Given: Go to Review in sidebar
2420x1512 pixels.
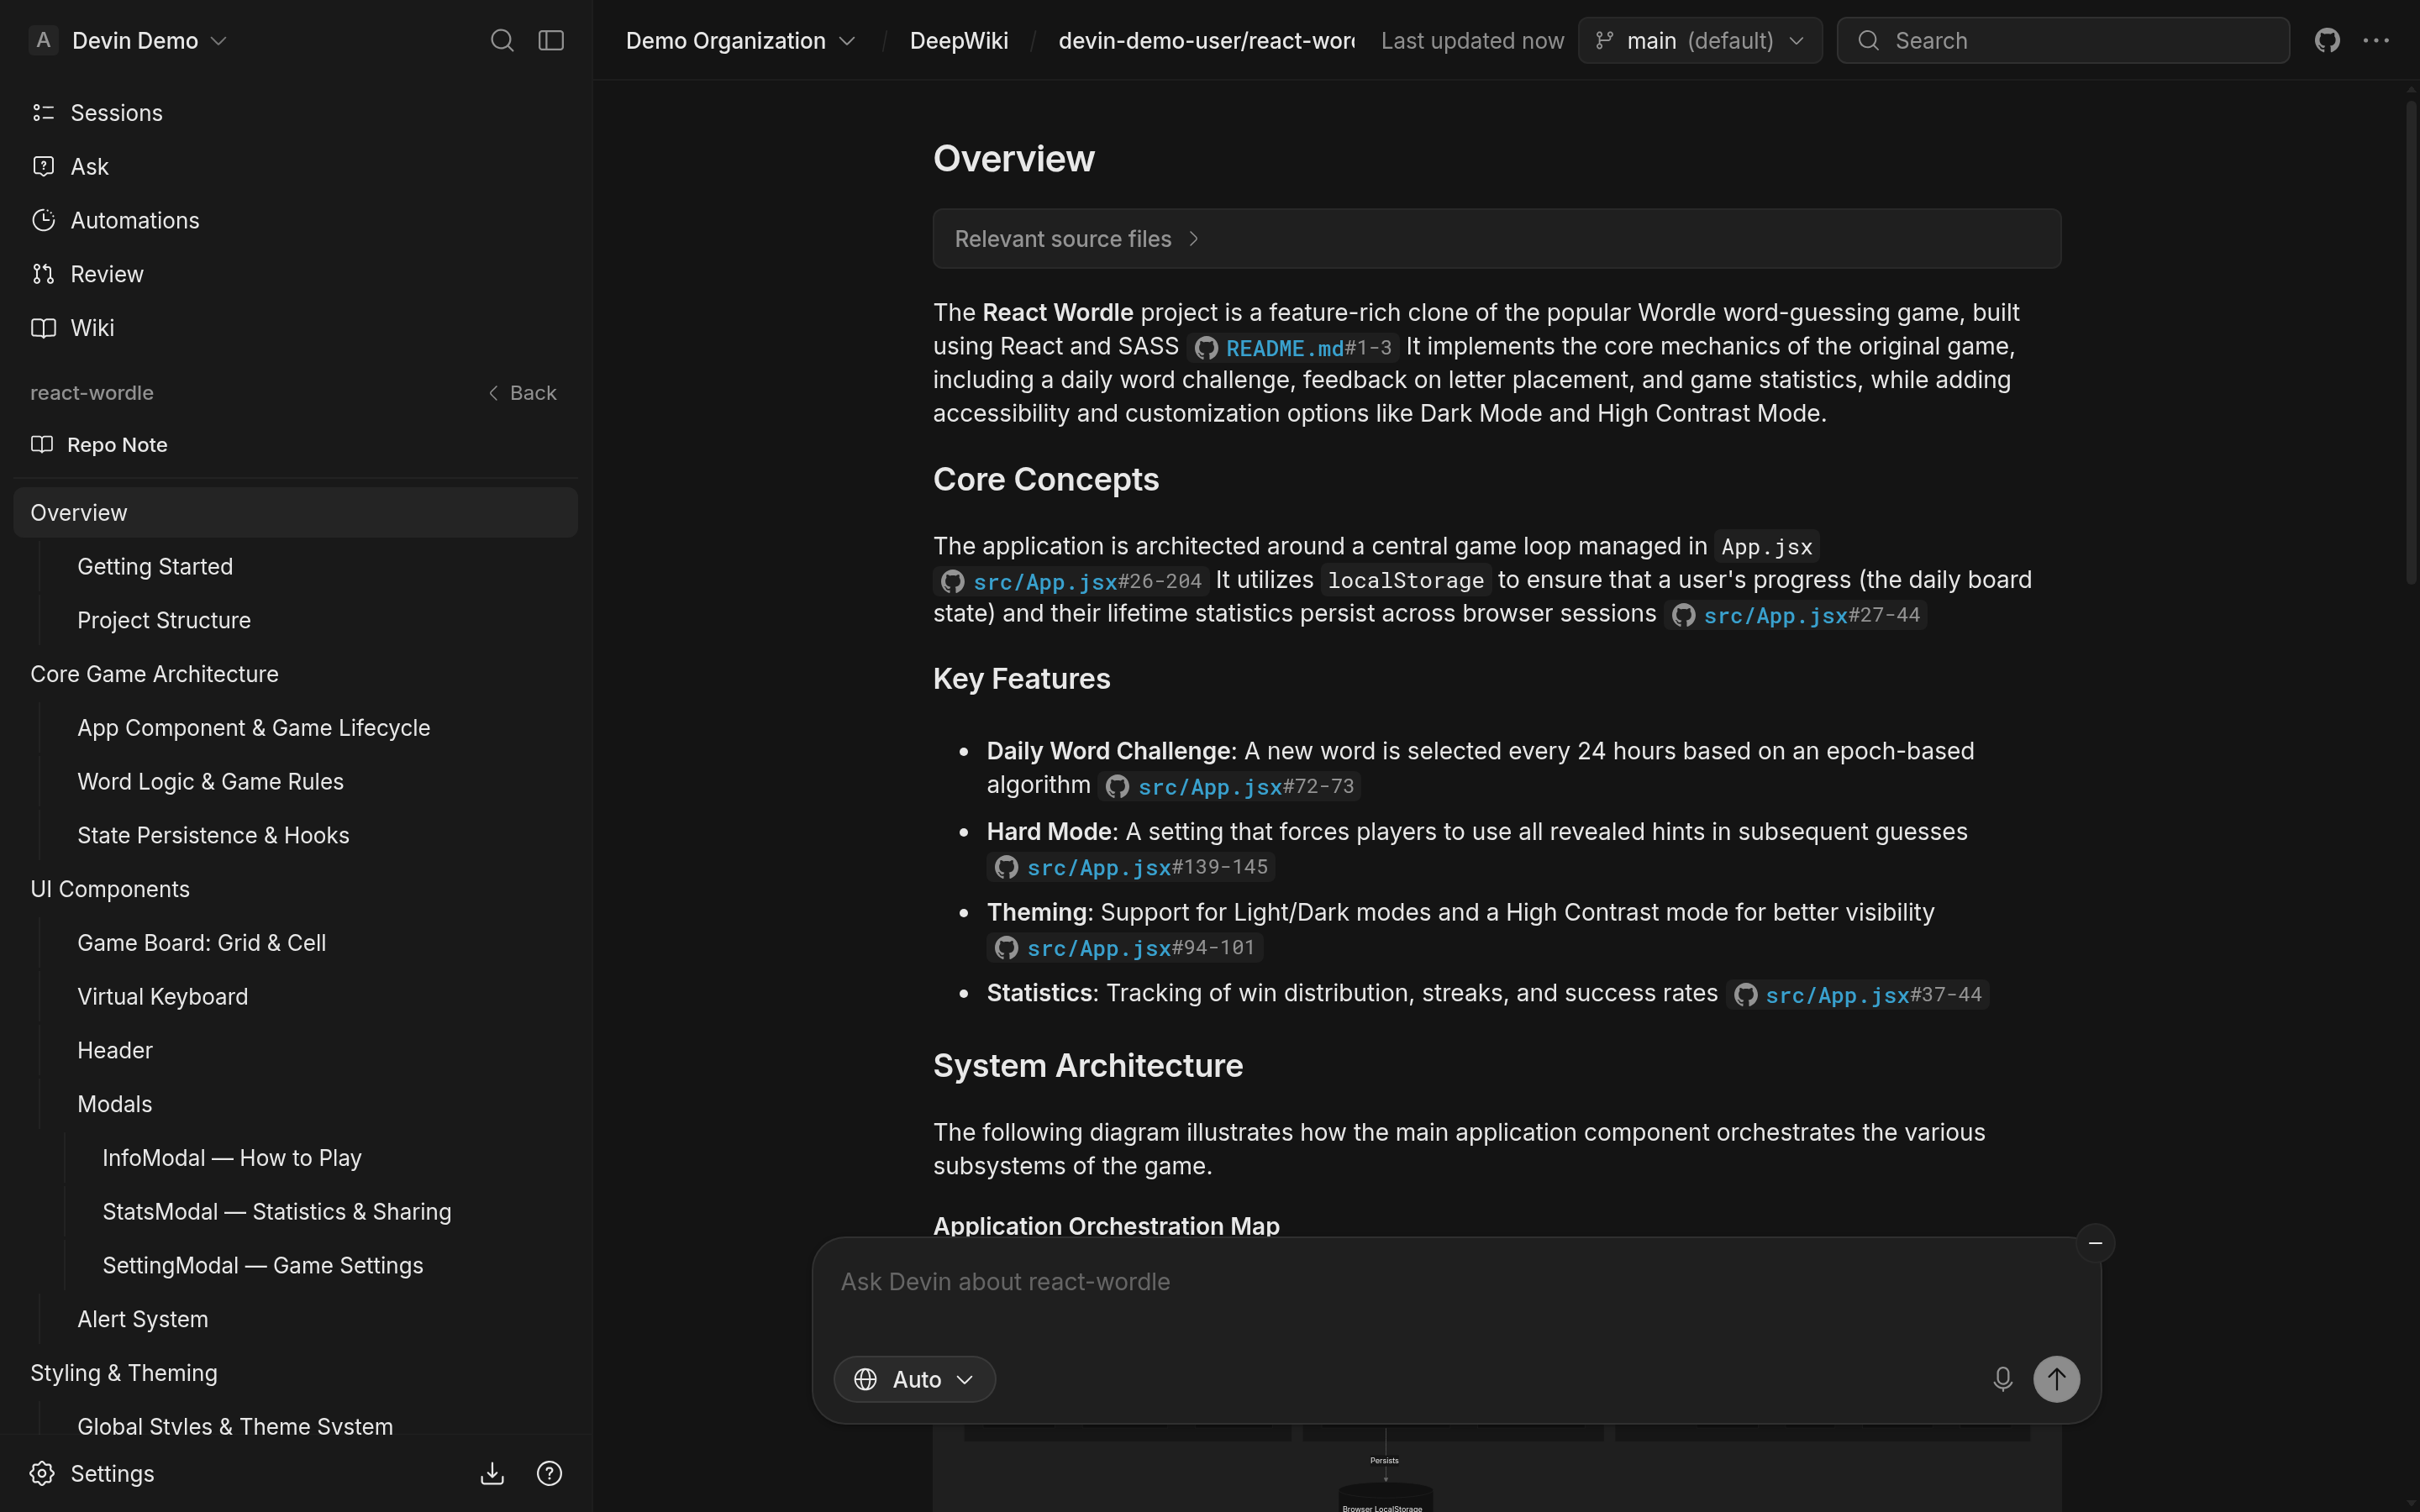Looking at the screenshot, I should (295, 274).
